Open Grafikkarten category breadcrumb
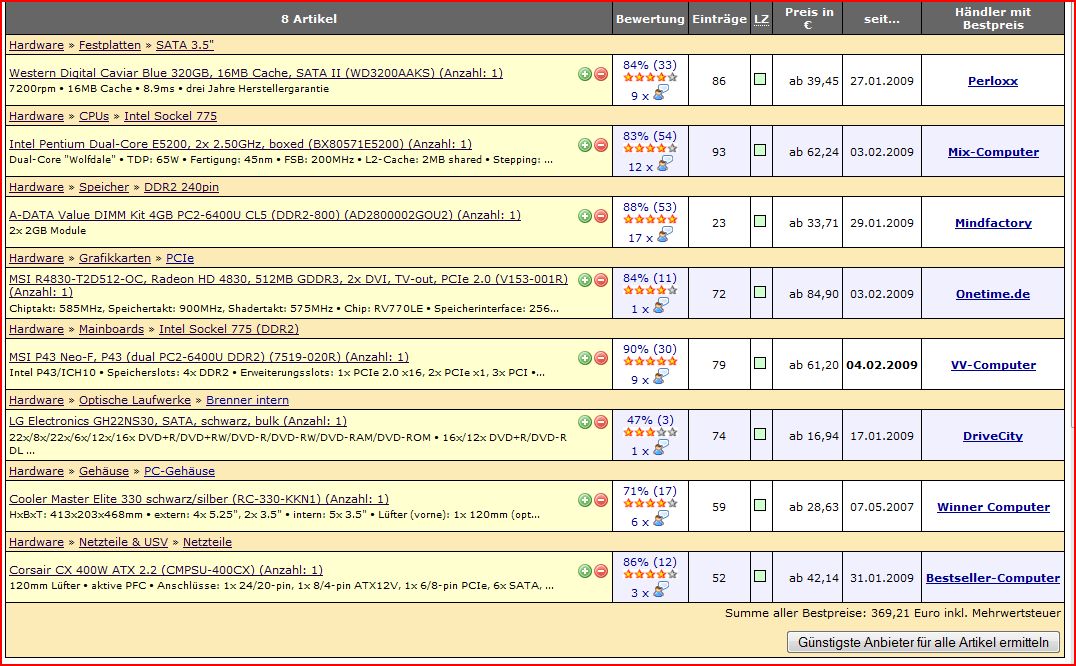Viewport: 1076px width, 666px height. pos(115,258)
